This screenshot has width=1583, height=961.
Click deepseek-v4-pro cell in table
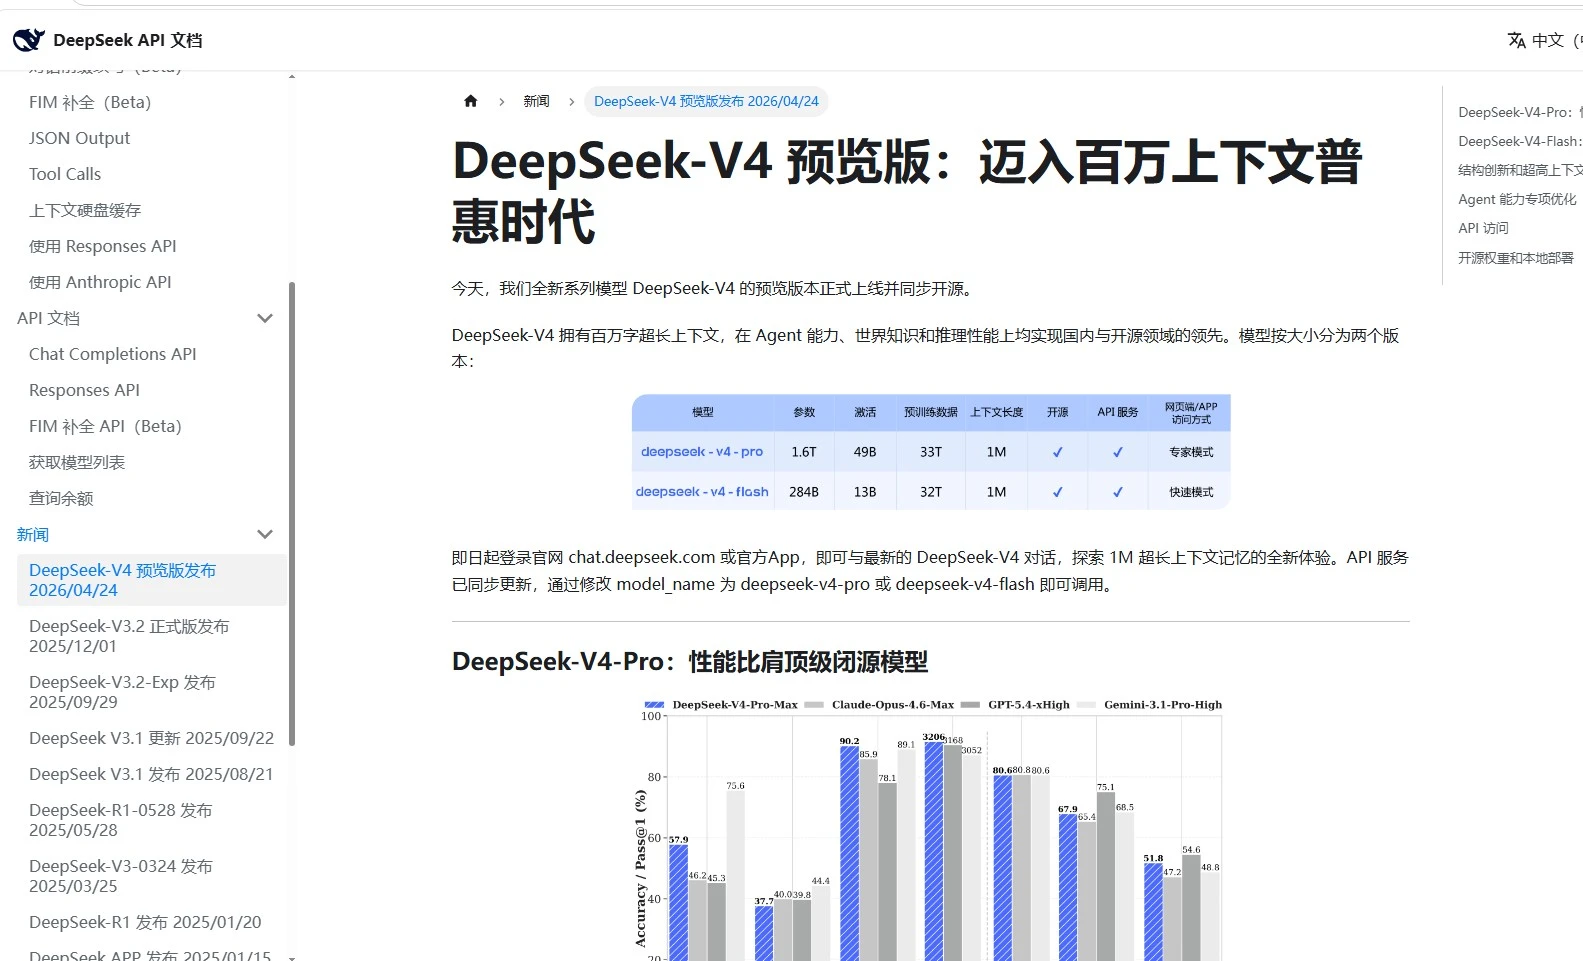702,452
